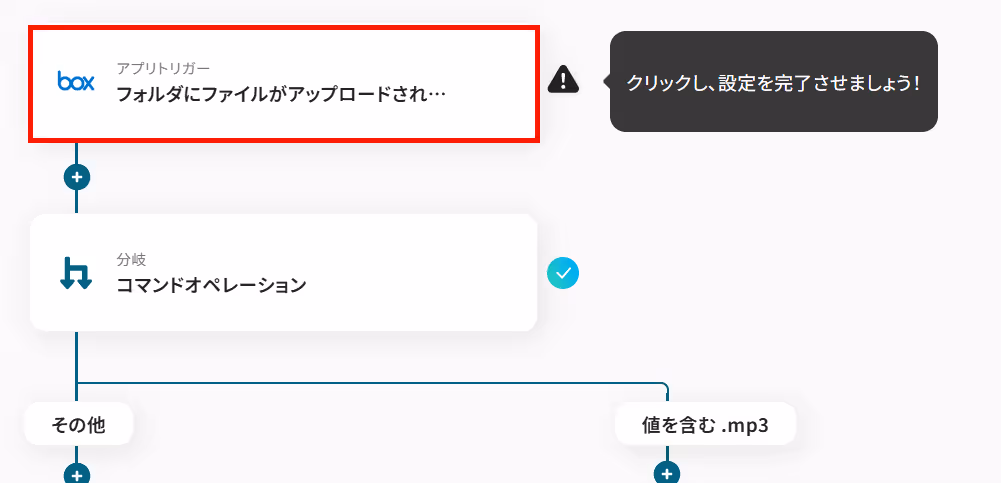Click the black warning triangle icon
Image resolution: width=1001 pixels, height=483 pixels.
(563, 79)
